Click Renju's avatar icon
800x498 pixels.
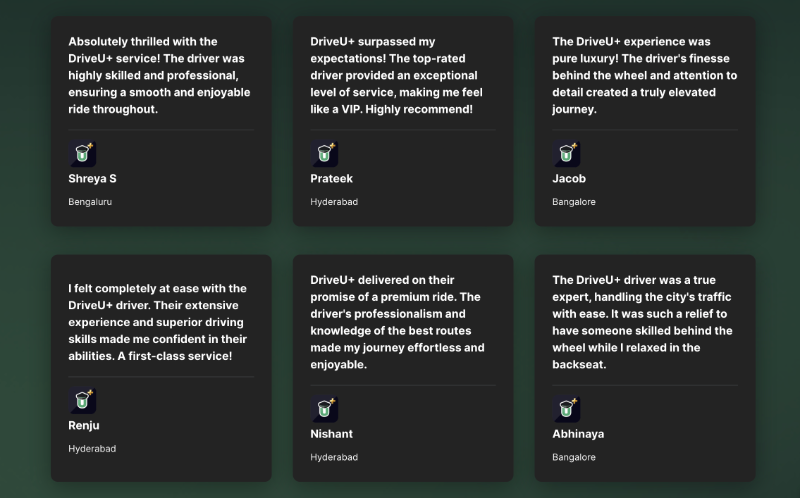point(82,401)
